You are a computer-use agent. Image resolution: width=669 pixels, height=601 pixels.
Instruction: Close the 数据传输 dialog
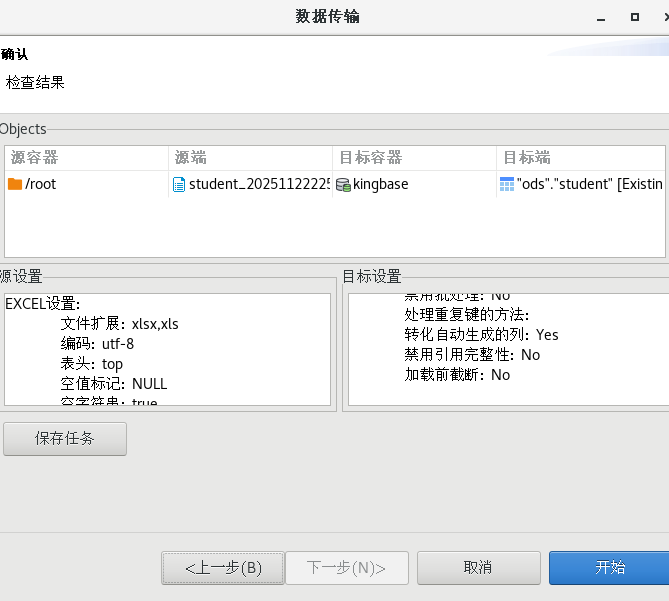(x=664, y=17)
